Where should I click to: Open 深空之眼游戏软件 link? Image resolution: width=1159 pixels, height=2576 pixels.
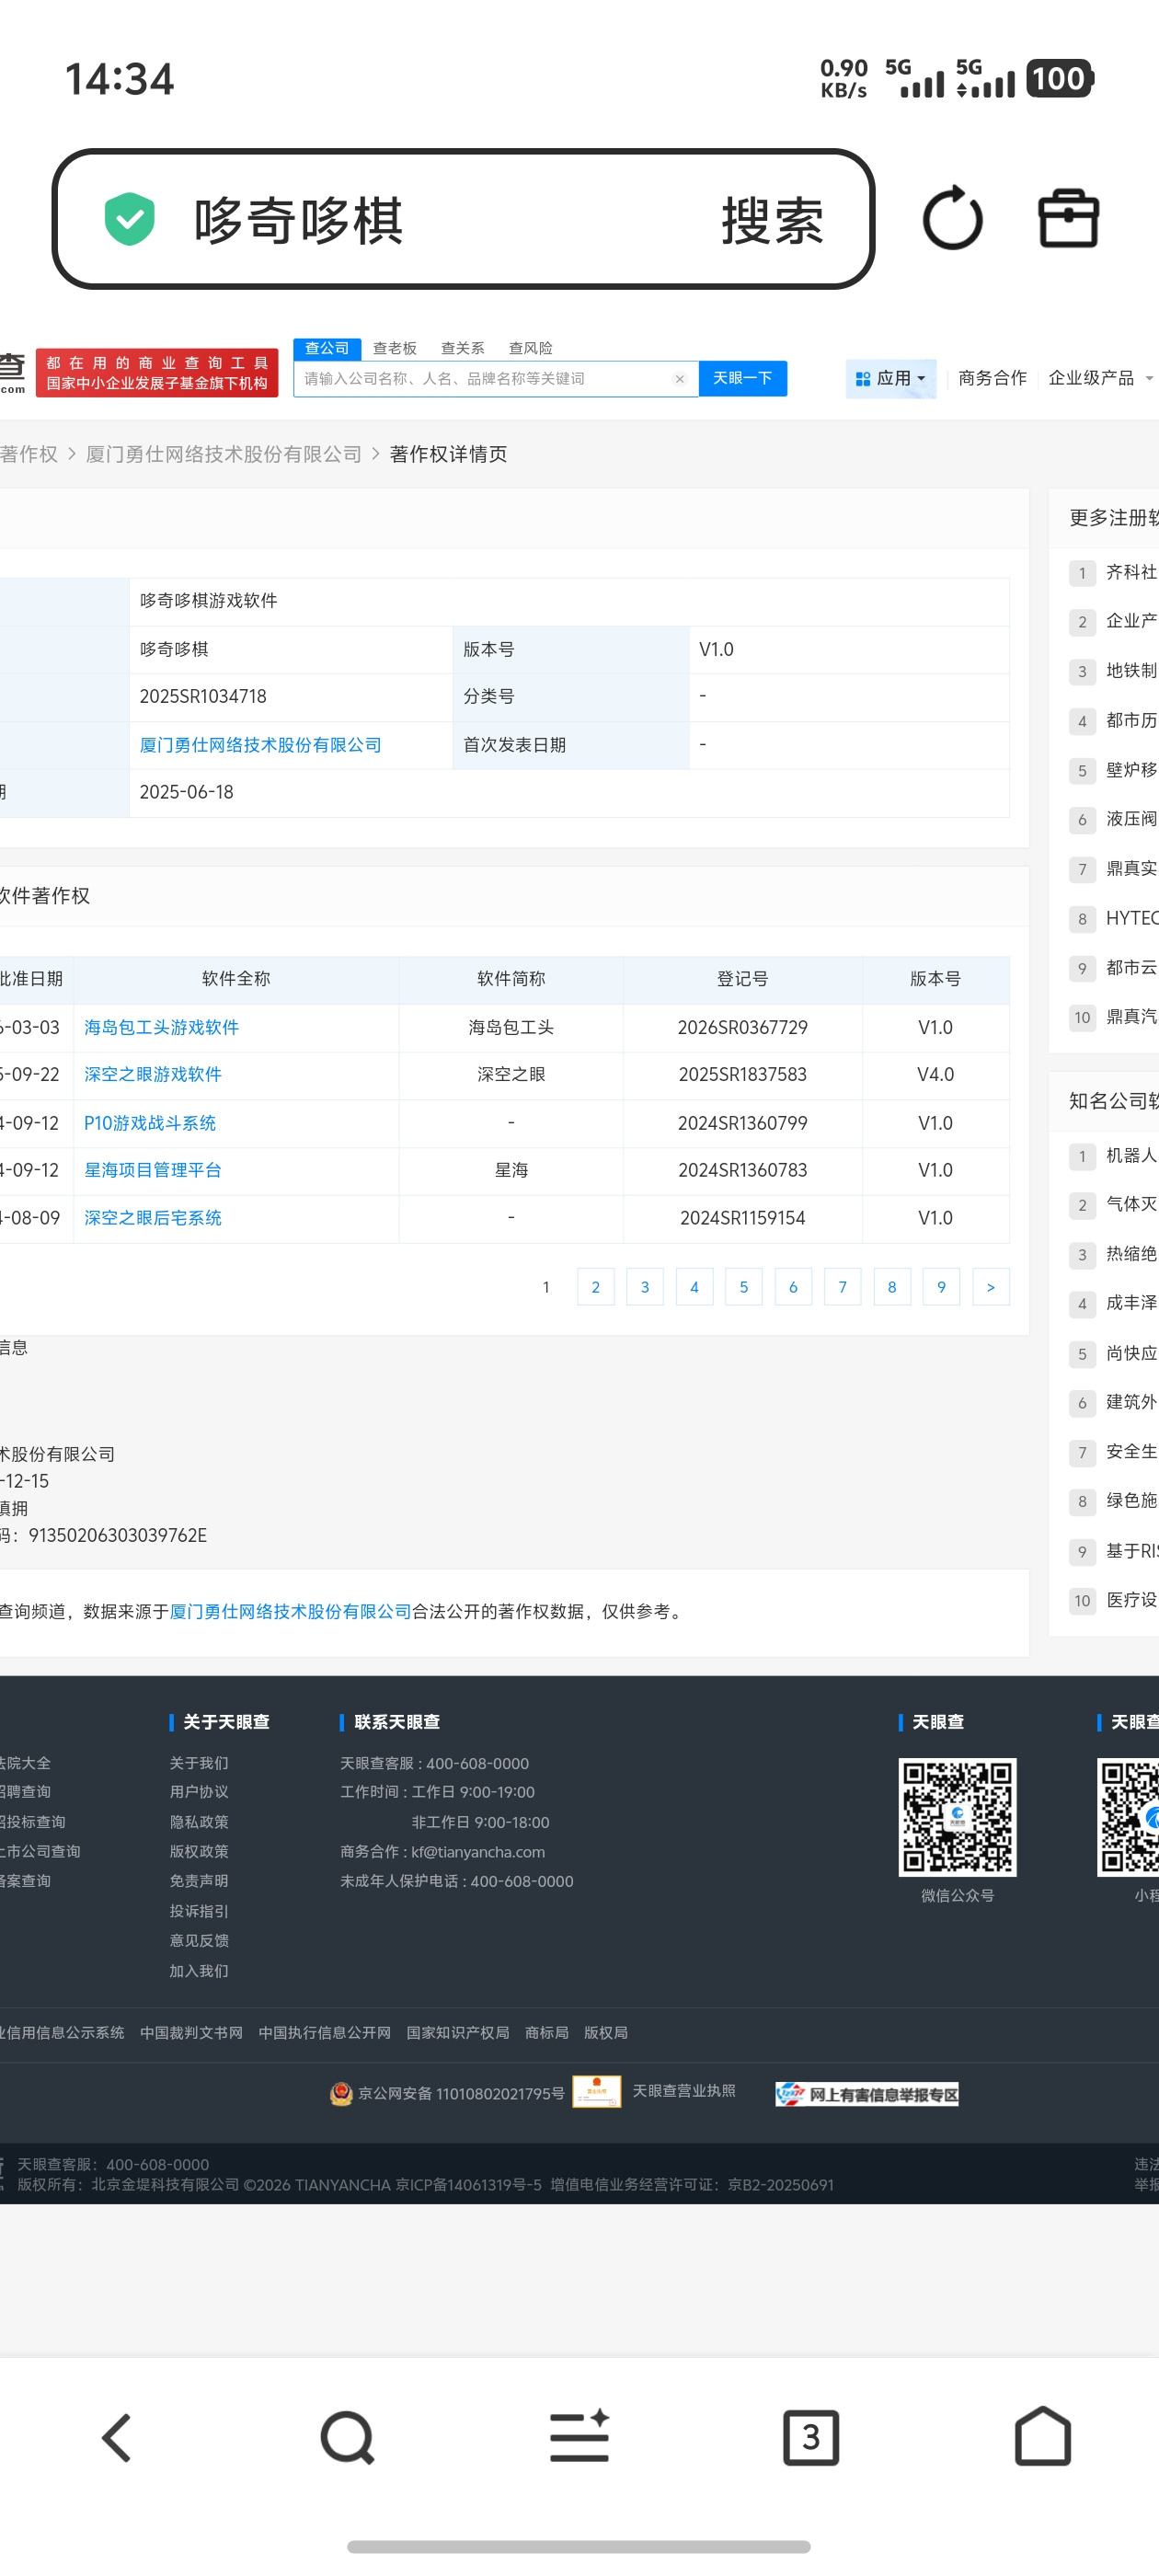[153, 1074]
